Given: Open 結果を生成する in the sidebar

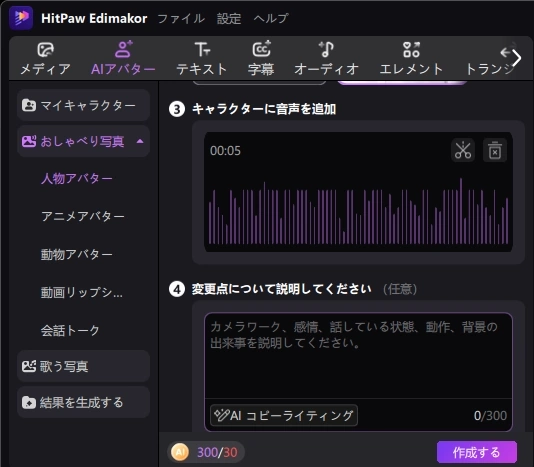Looking at the screenshot, I should click(x=83, y=402).
